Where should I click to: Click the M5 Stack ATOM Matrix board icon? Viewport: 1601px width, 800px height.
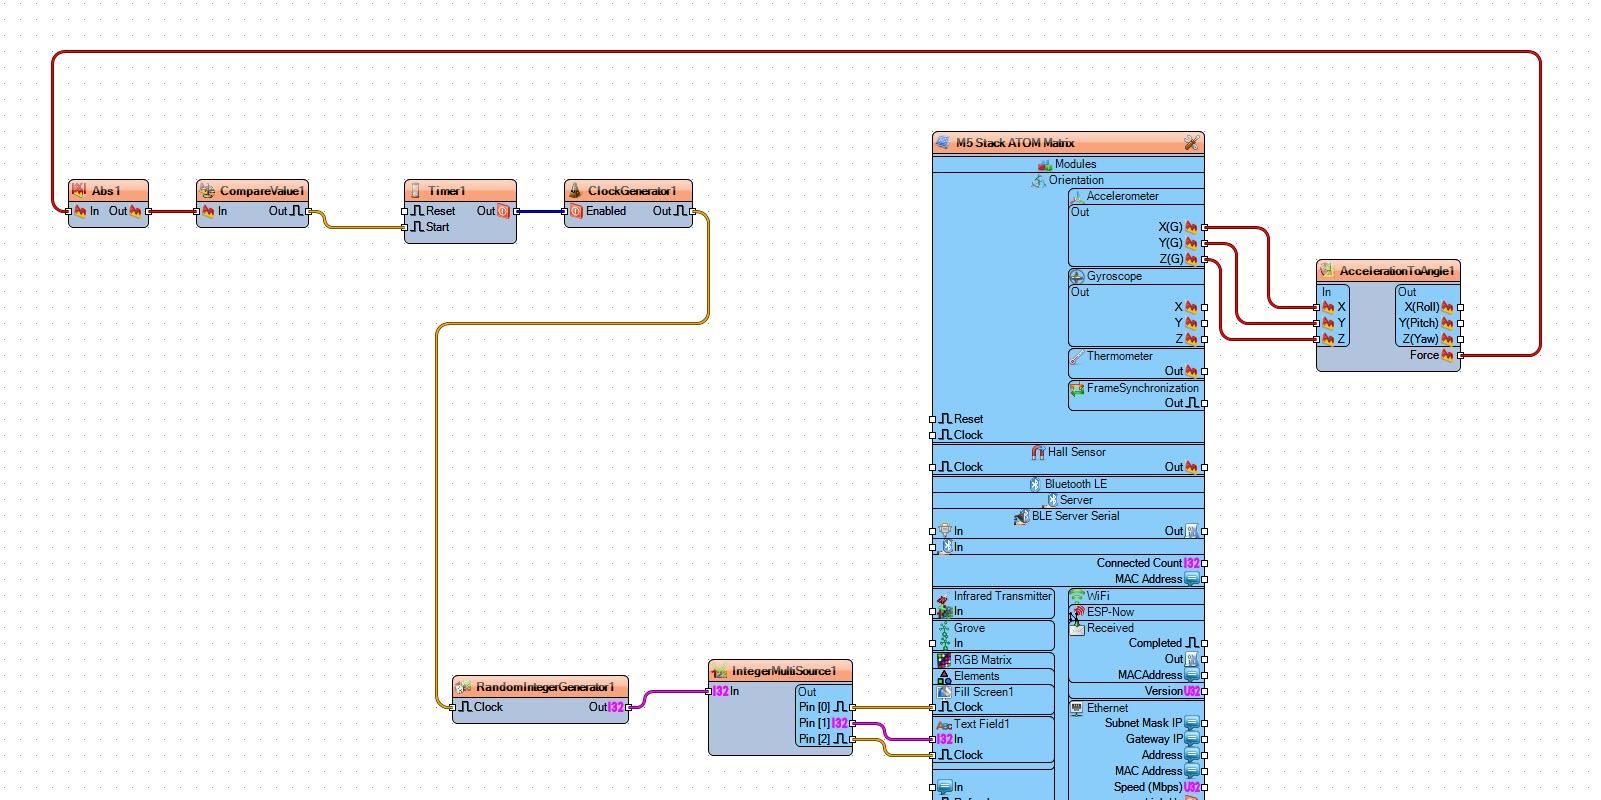(943, 142)
